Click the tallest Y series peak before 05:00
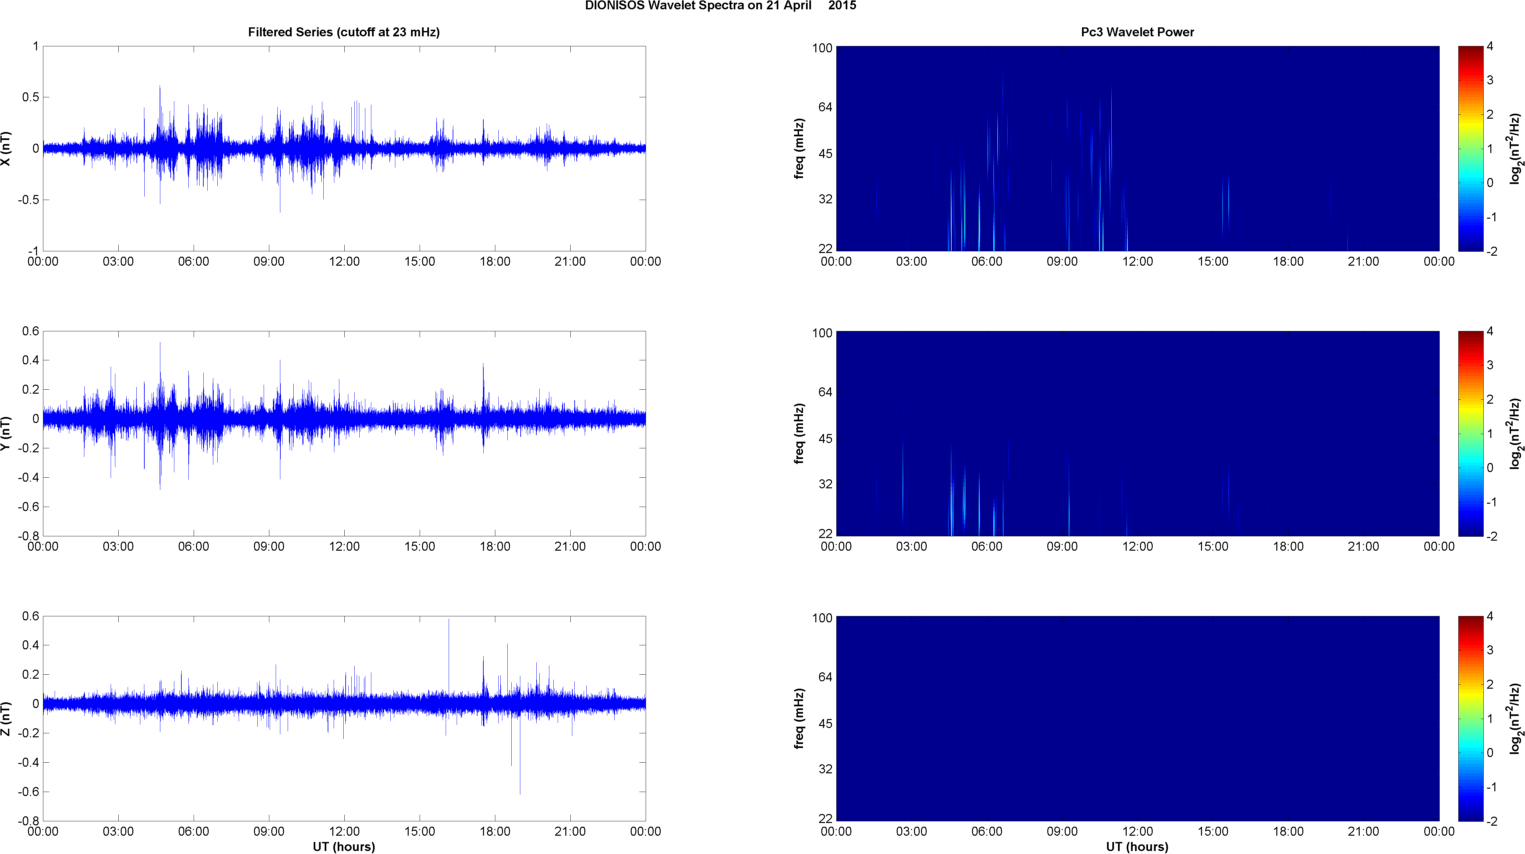The image size is (1525, 854). pos(160,375)
